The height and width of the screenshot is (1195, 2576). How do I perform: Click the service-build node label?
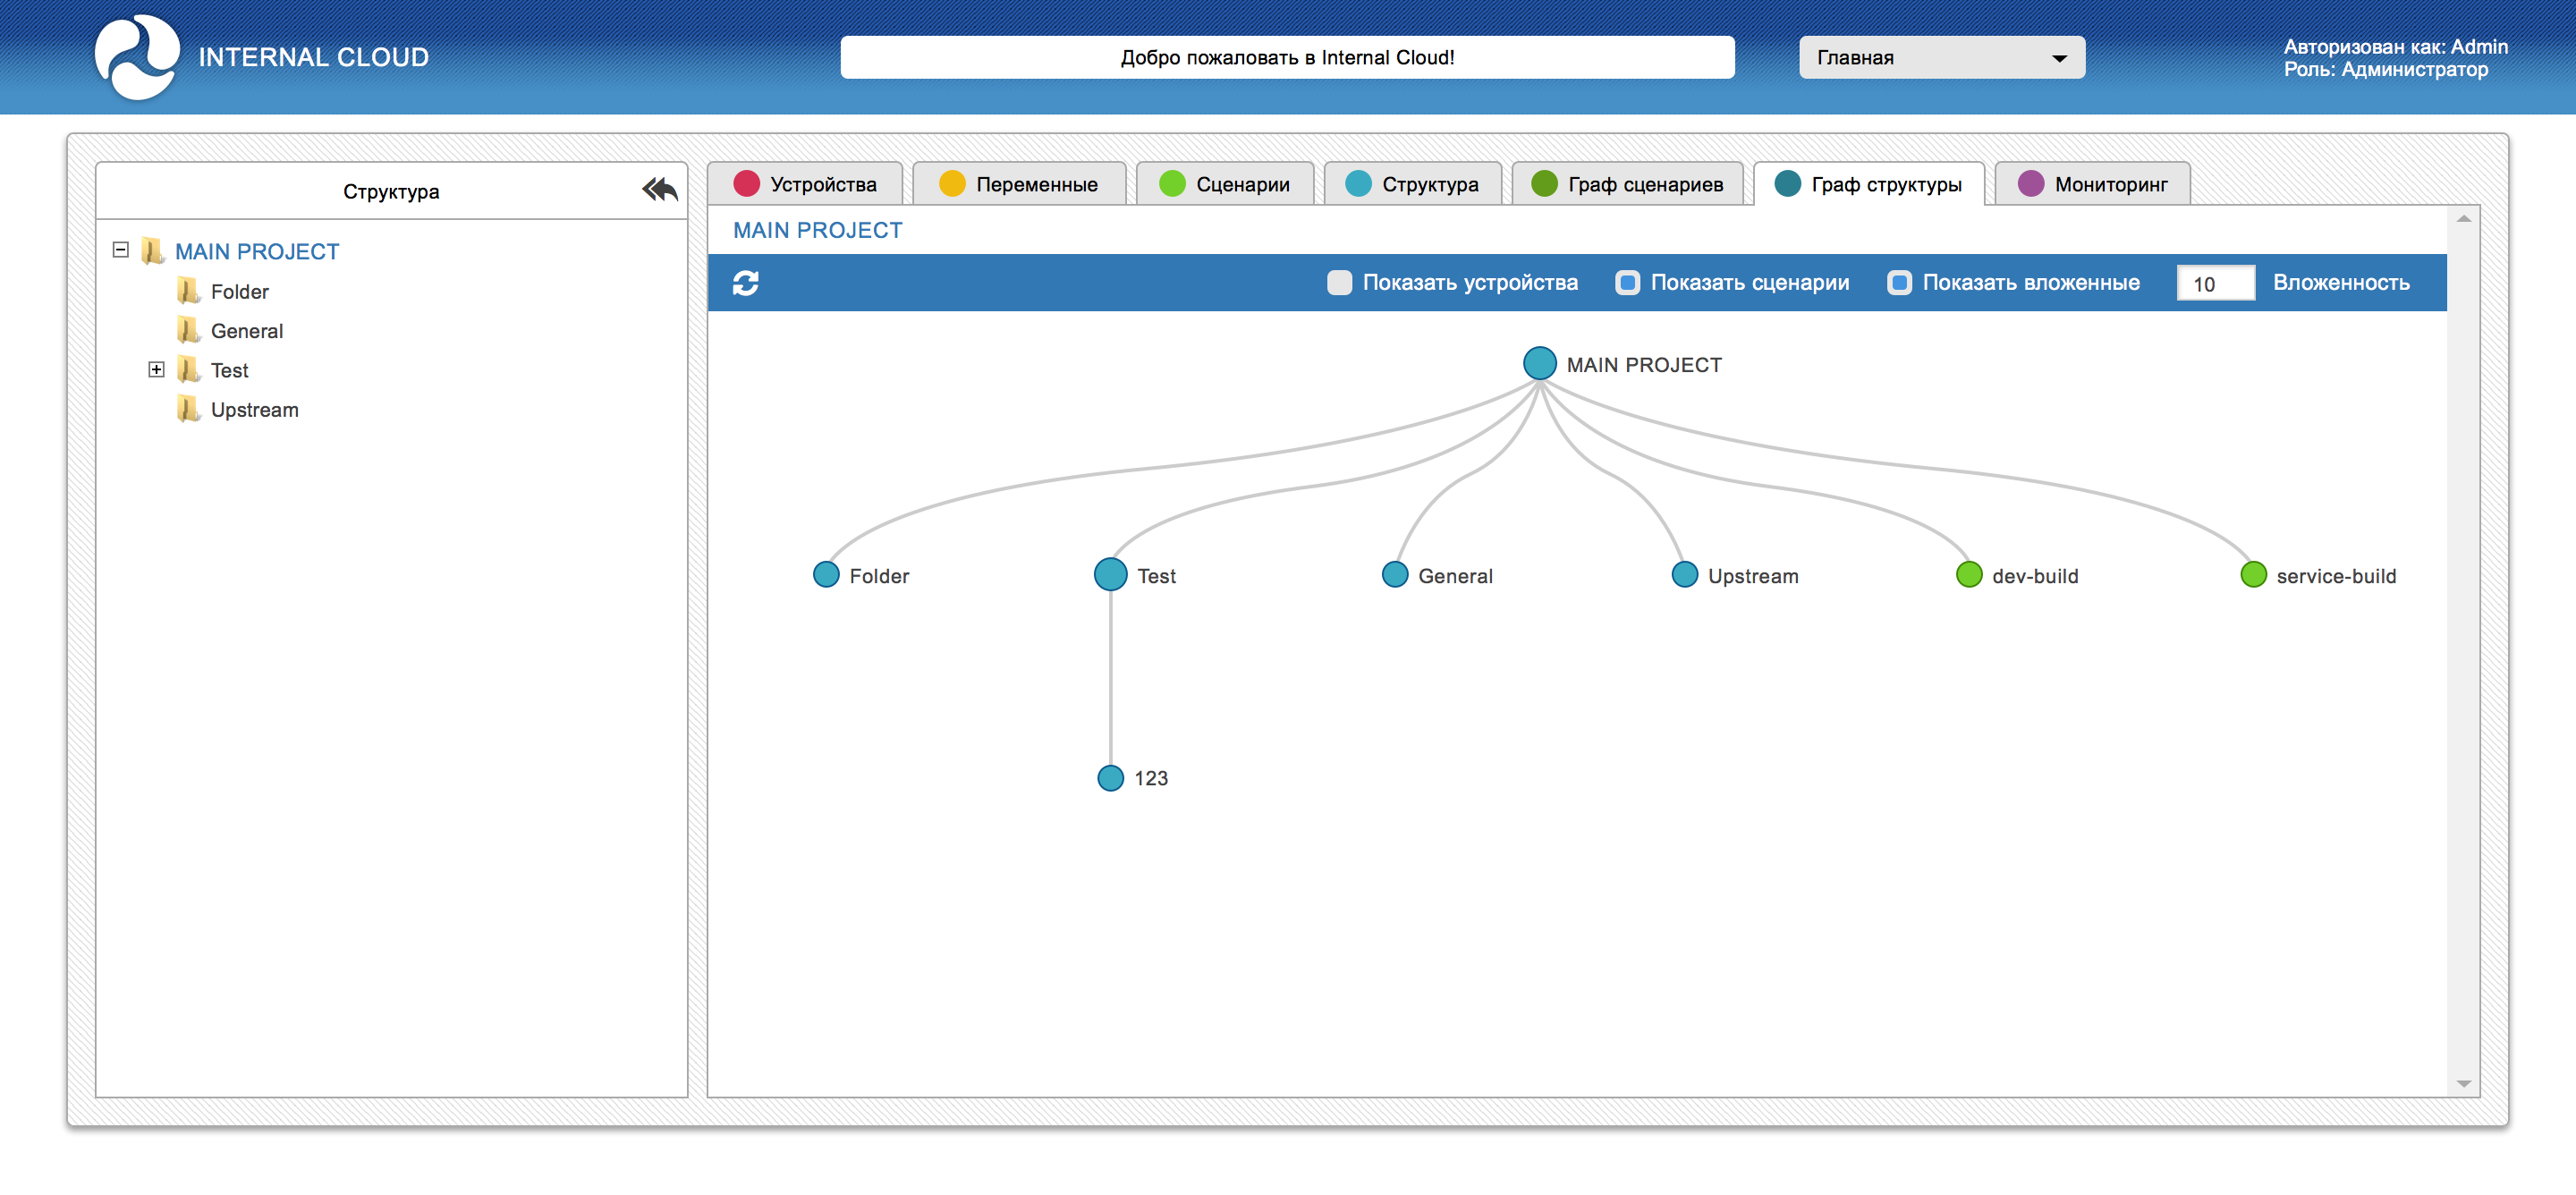coord(2336,576)
